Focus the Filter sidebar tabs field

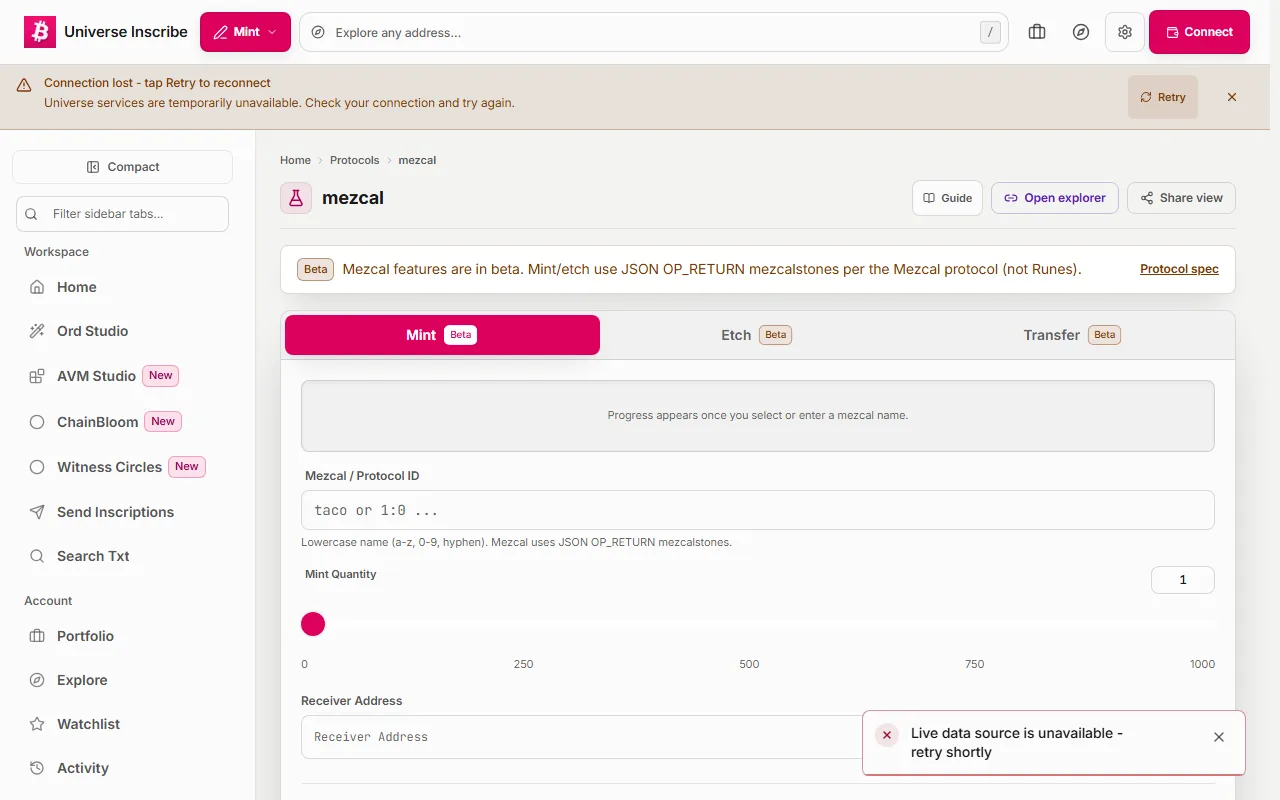click(122, 214)
